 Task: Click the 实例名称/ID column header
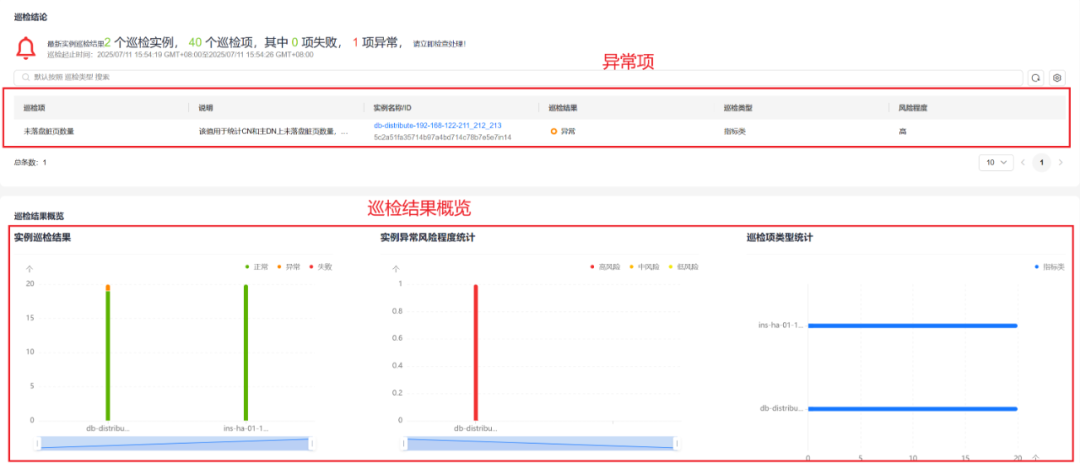[x=392, y=108]
